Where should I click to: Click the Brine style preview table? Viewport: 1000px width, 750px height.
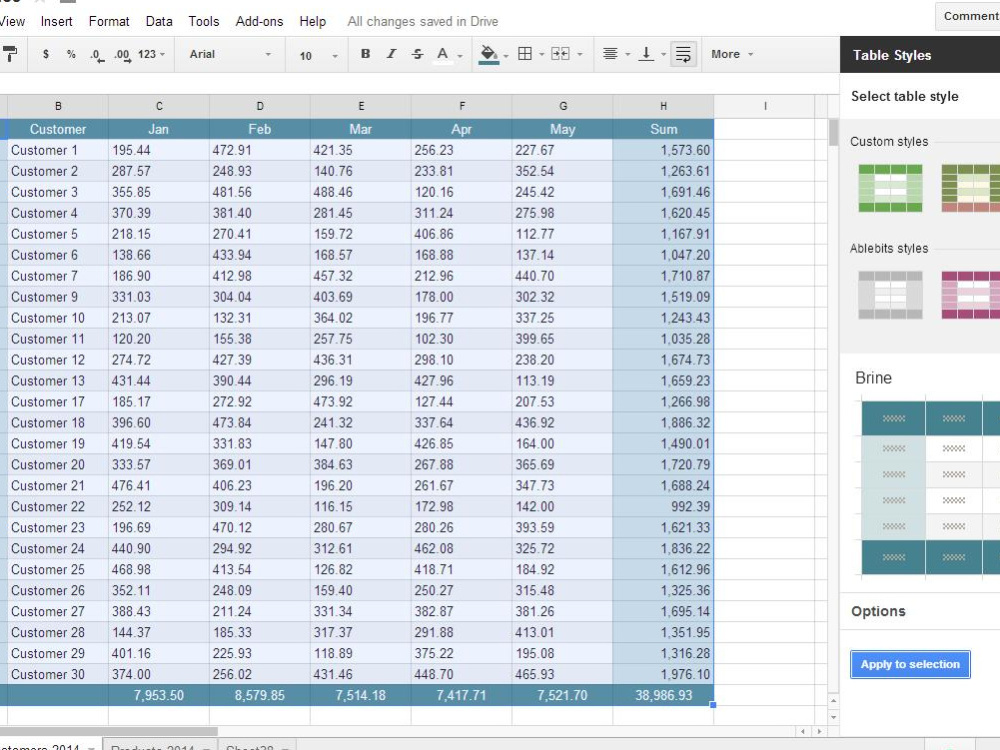pos(930,488)
